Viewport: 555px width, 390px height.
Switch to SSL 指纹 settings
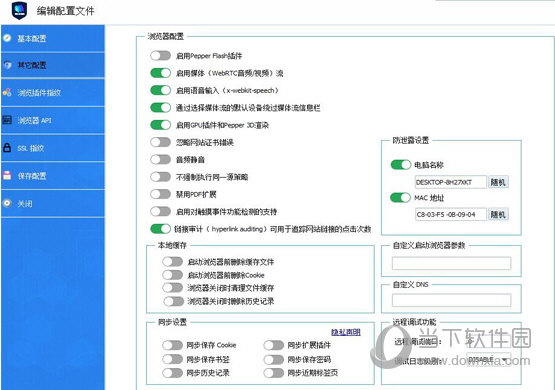click(53, 148)
